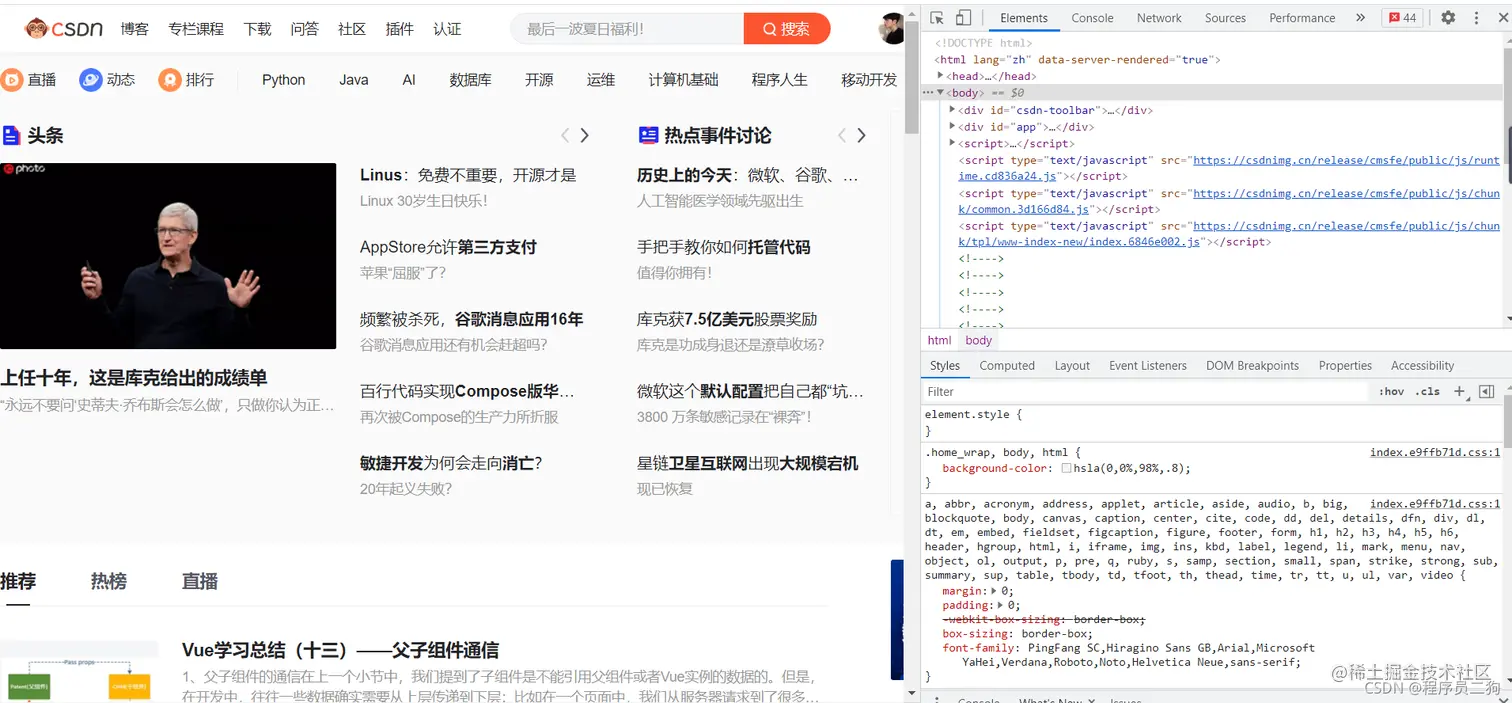Open the Tim Cook headline thumbnail
This screenshot has height=703, width=1512.
coord(168,256)
